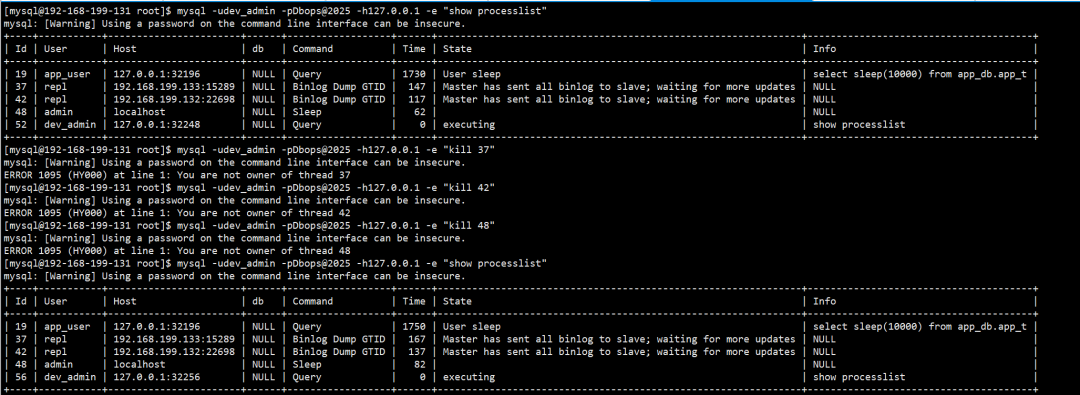Select the error line for thread 48
Image resolution: width=1080 pixels, height=395 pixels.
coord(177,251)
